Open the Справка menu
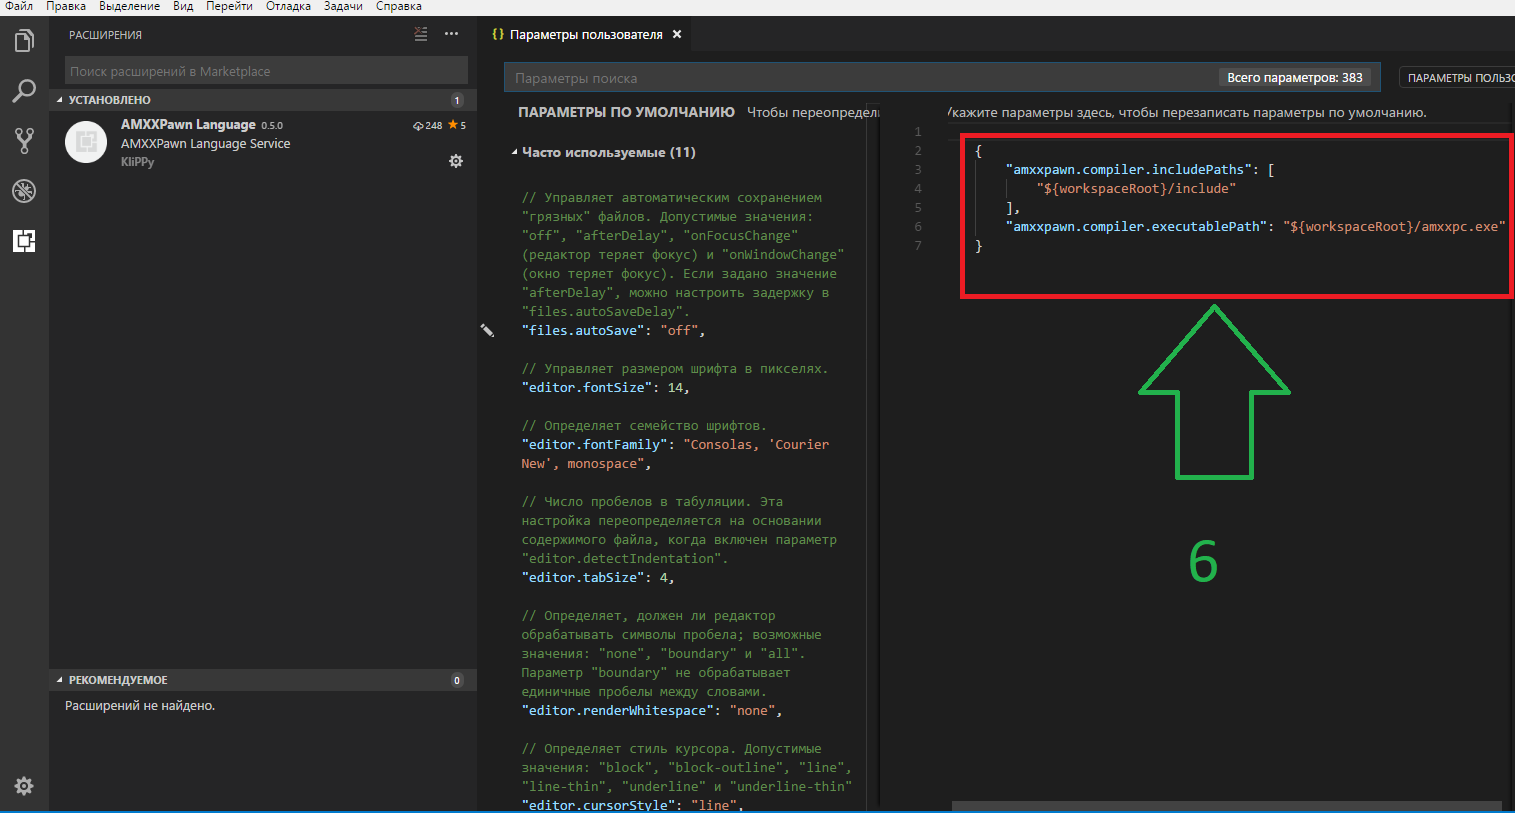This screenshot has height=813, width=1515. tap(399, 6)
